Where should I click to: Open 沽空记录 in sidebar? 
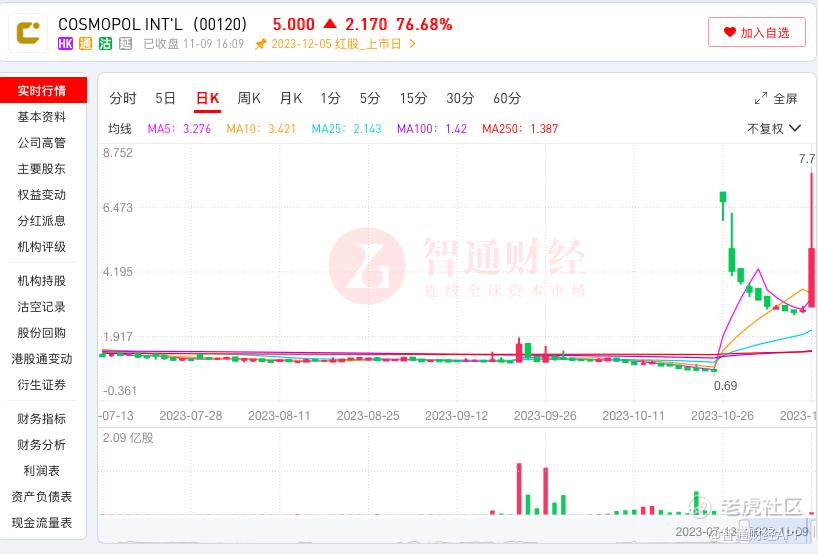[x=42, y=307]
